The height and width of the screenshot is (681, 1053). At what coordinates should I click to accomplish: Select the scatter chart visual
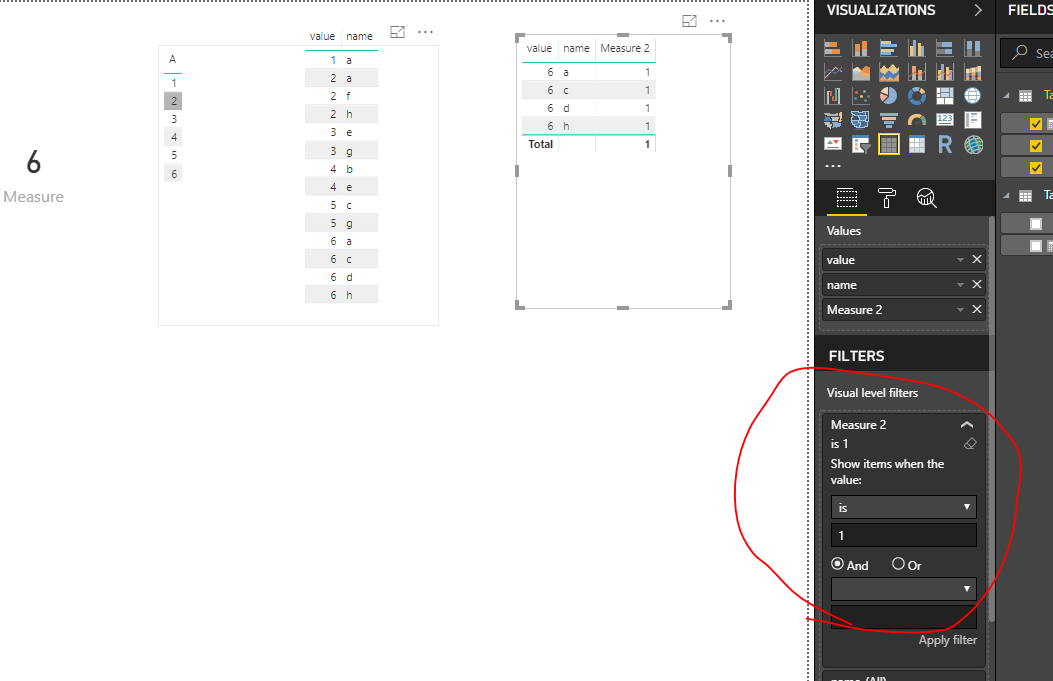pyautogui.click(x=860, y=96)
